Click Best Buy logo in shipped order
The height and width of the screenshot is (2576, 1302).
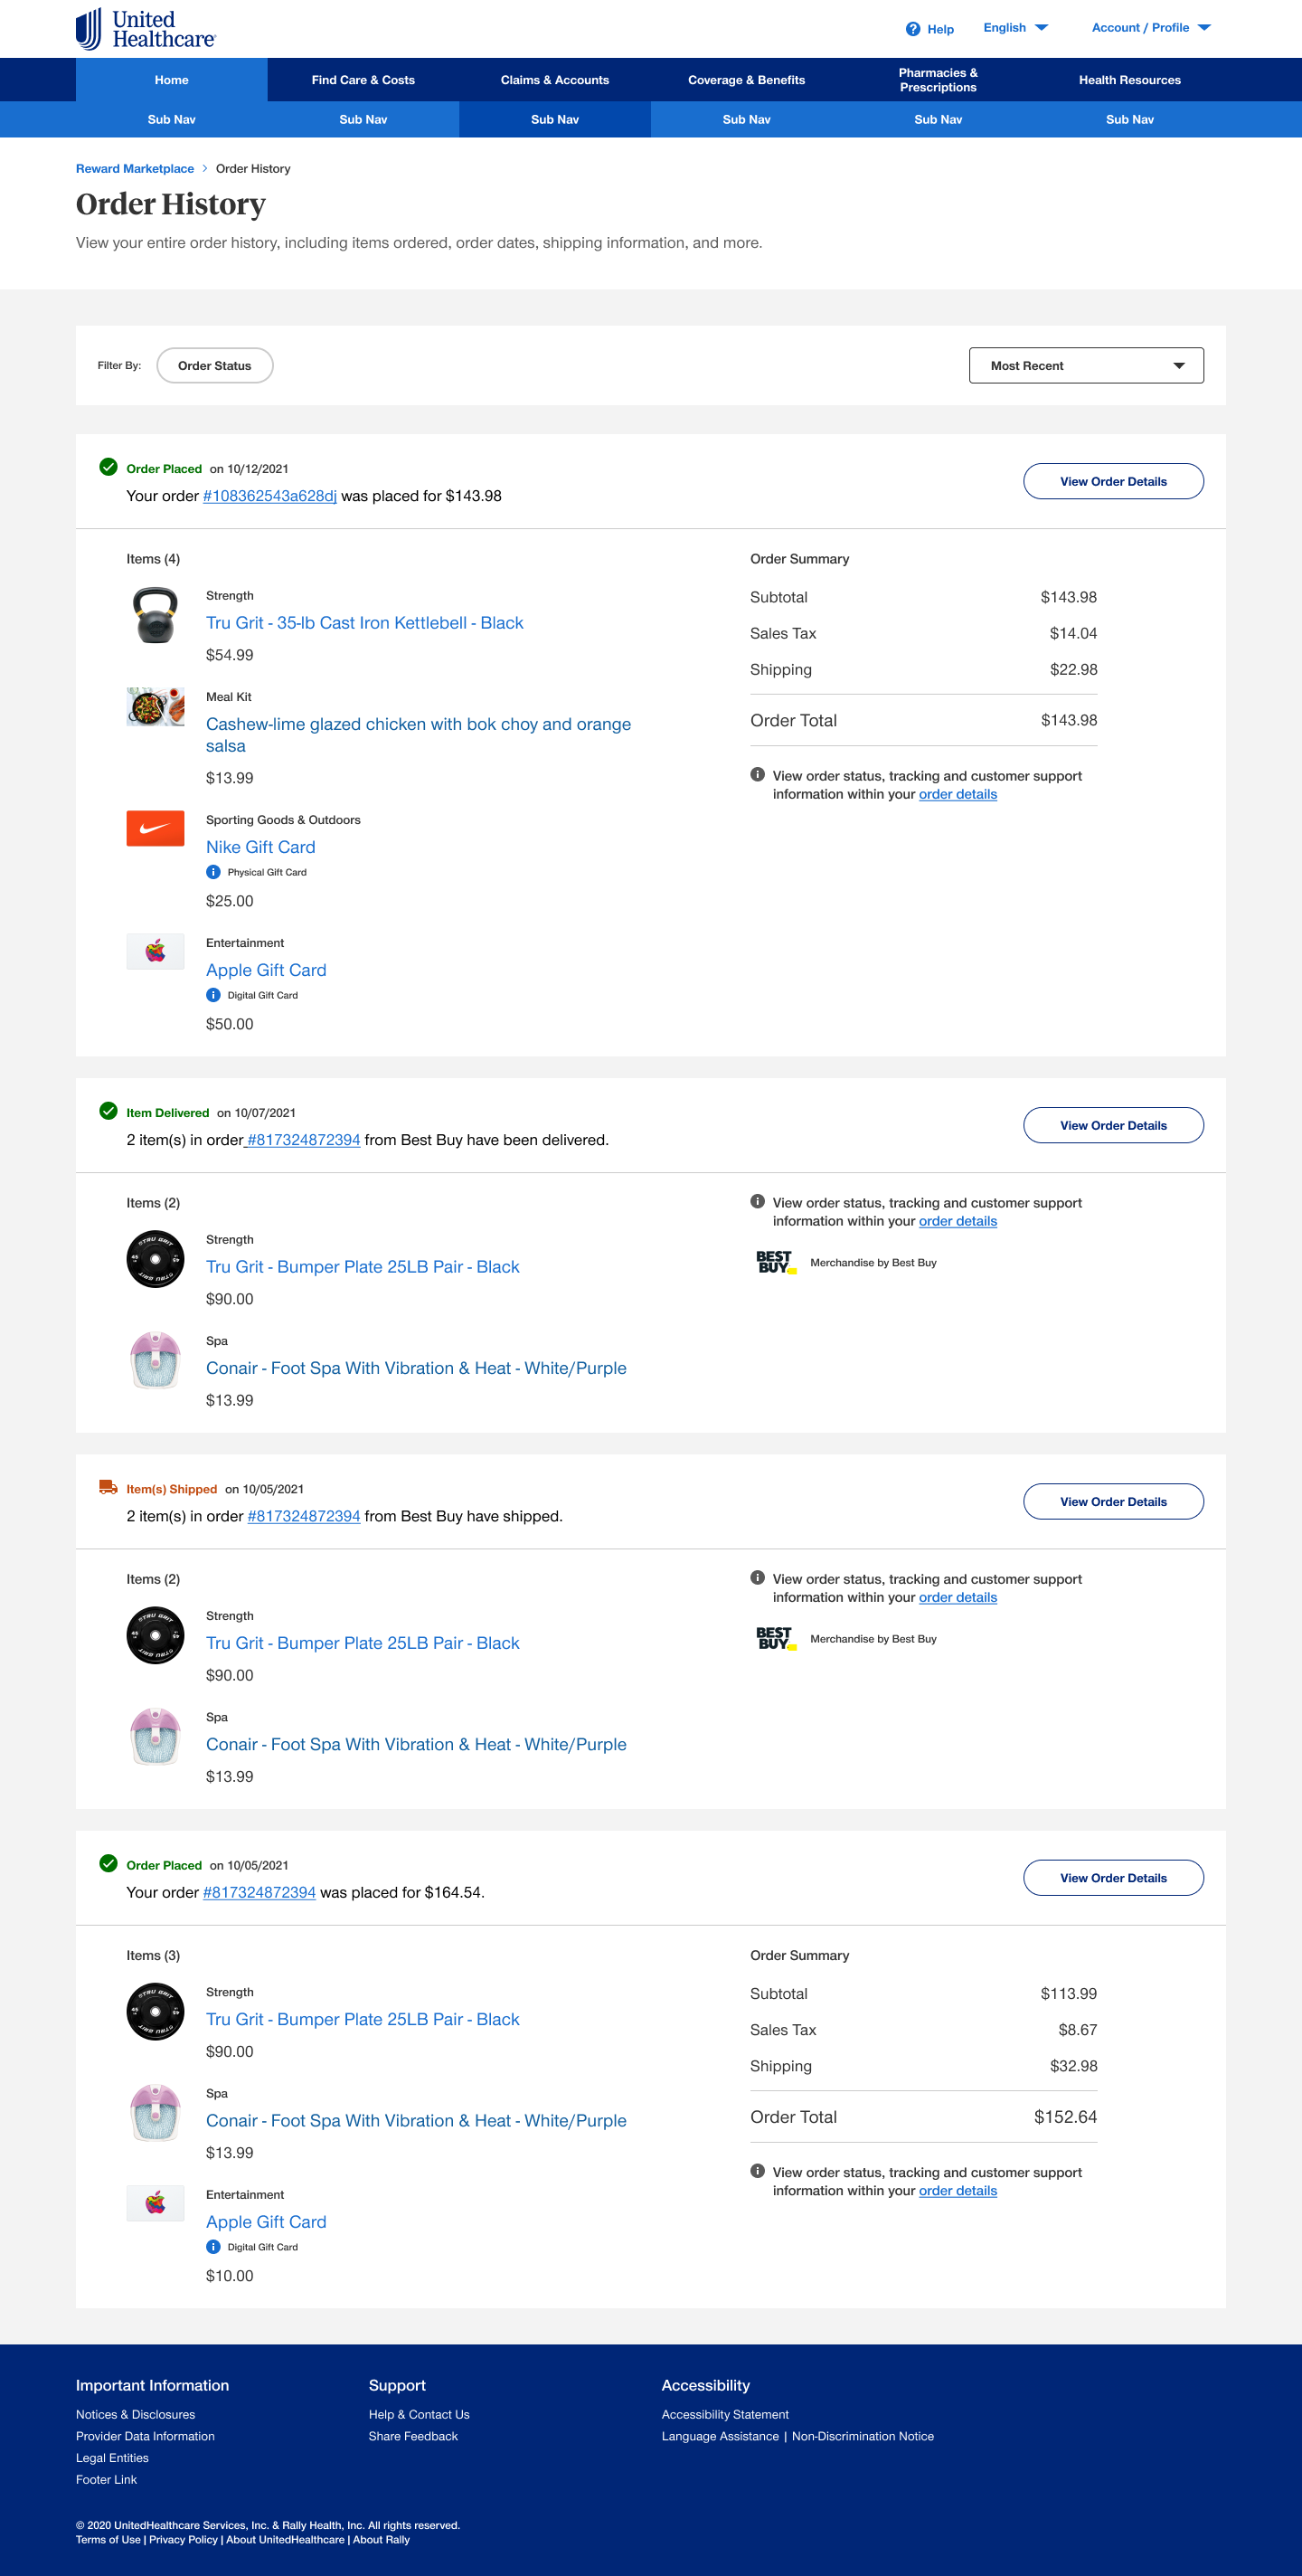tap(776, 1638)
